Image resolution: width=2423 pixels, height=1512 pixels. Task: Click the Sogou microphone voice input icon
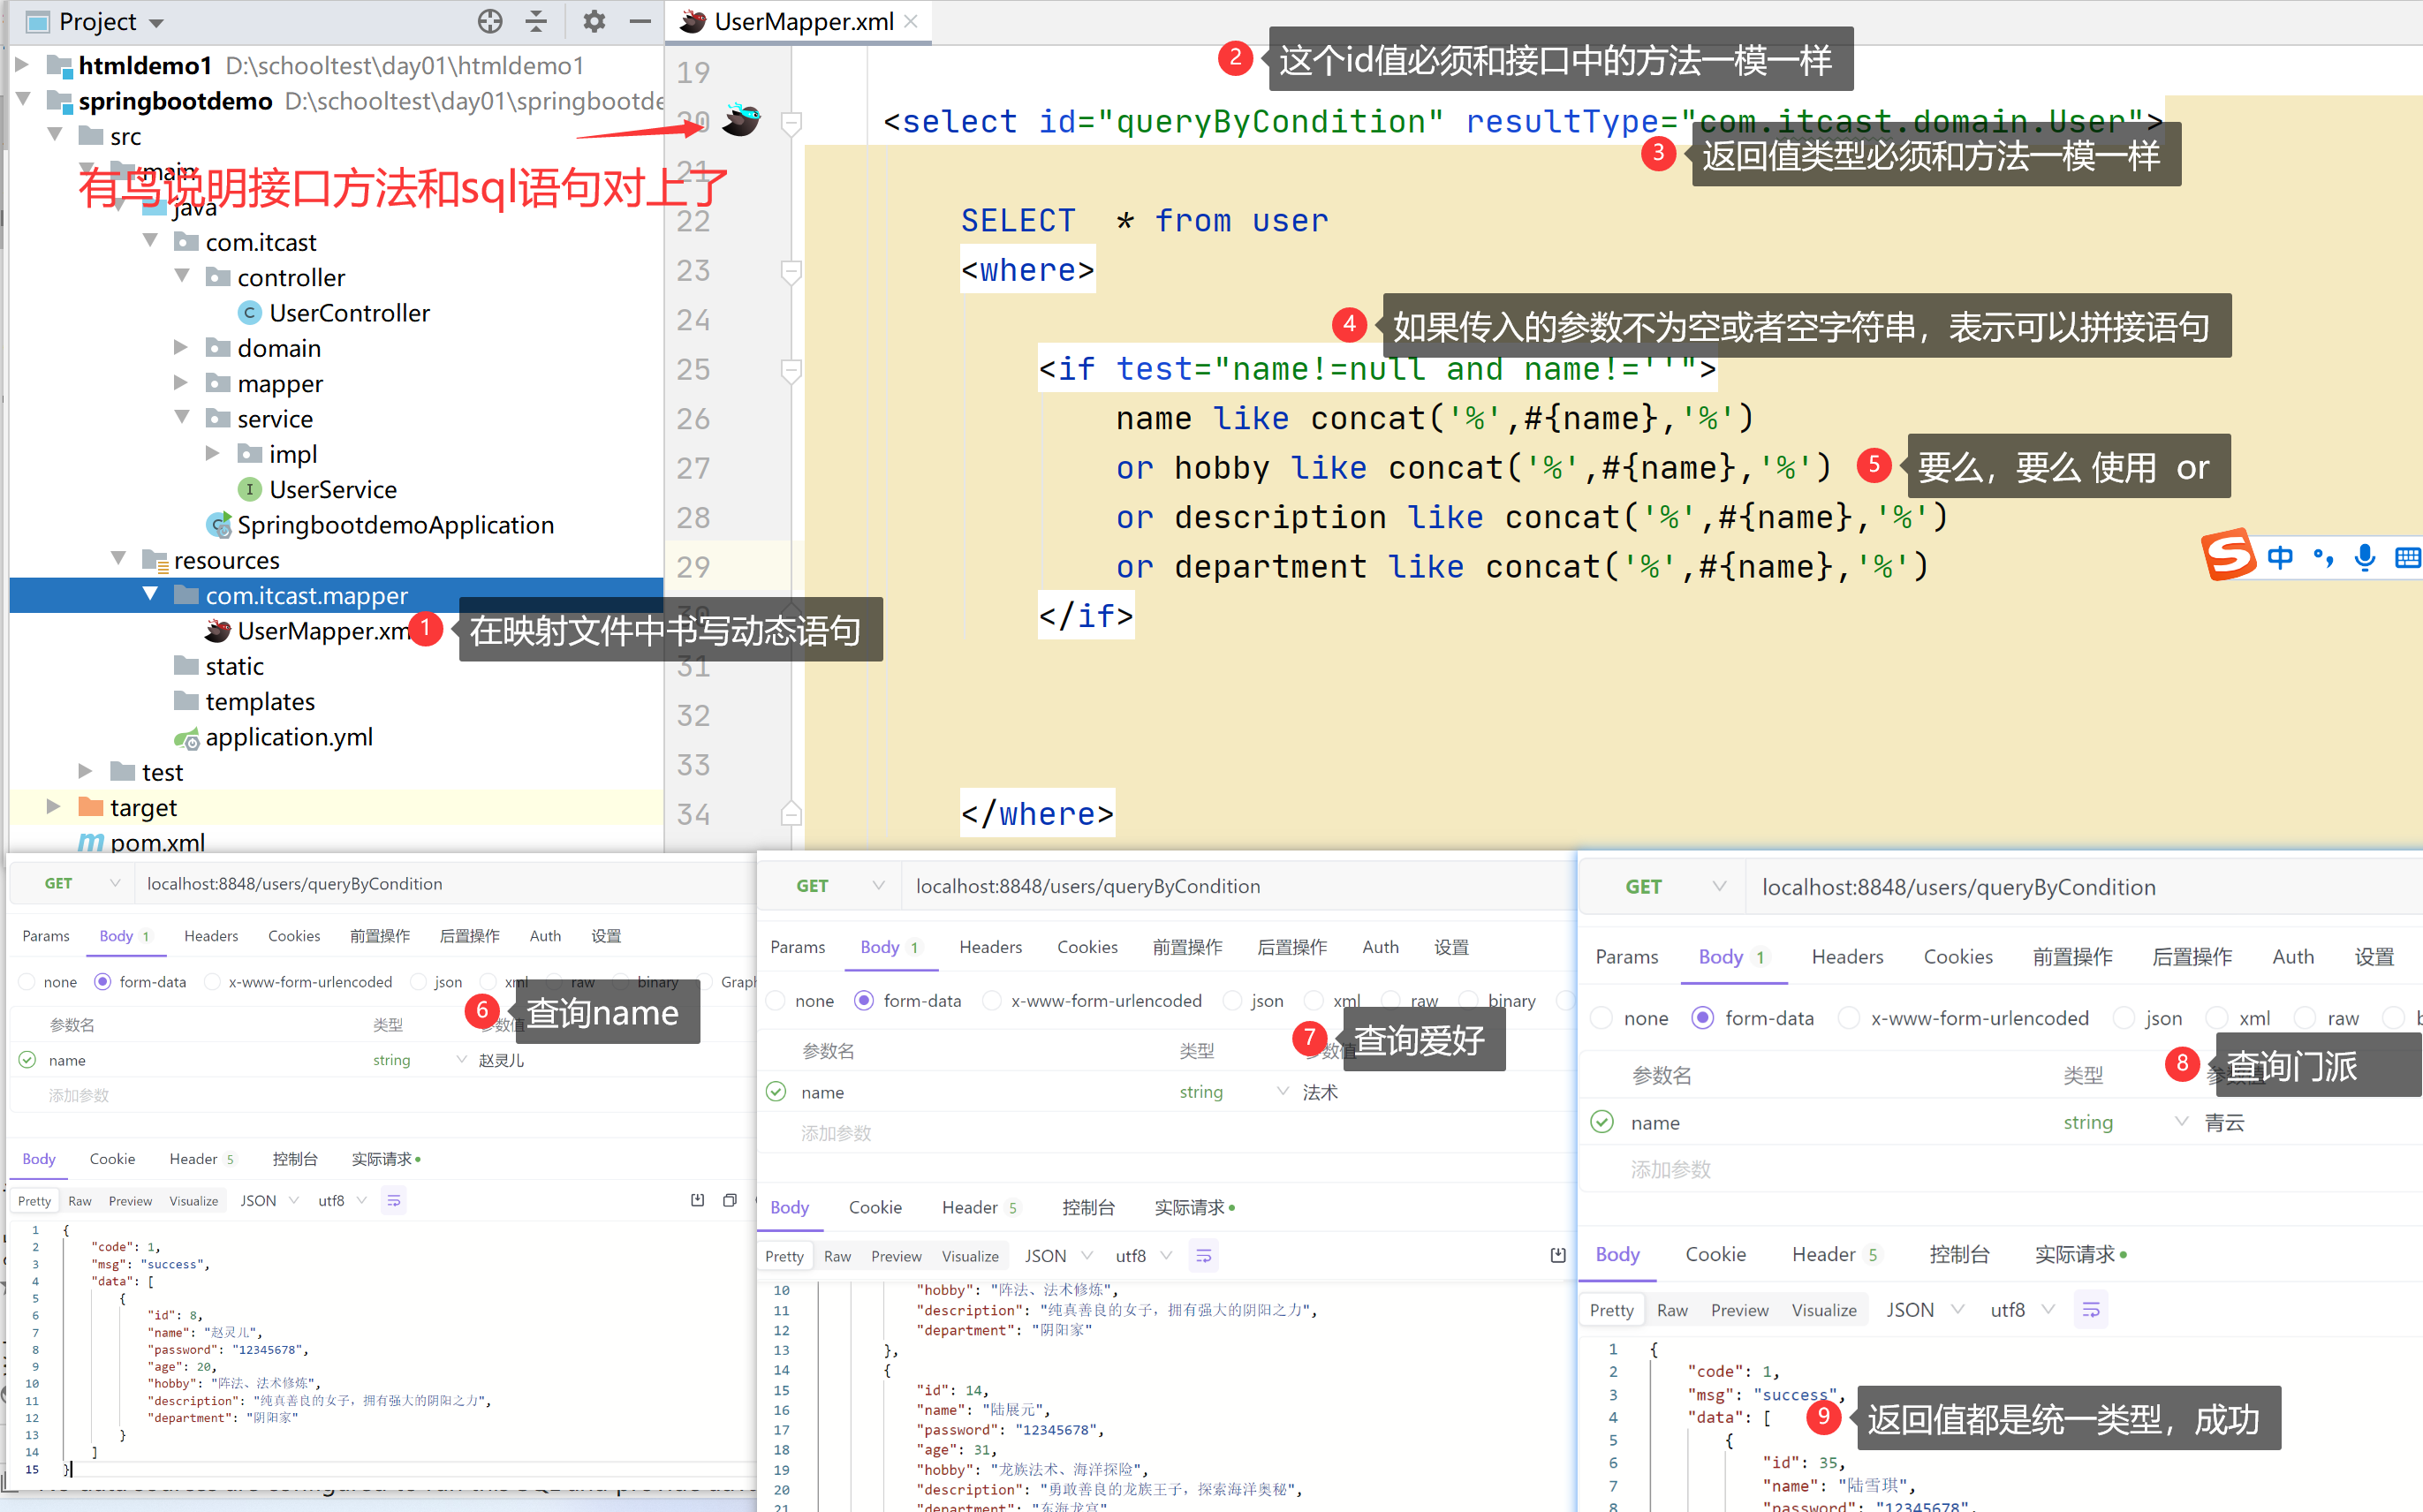(2365, 557)
